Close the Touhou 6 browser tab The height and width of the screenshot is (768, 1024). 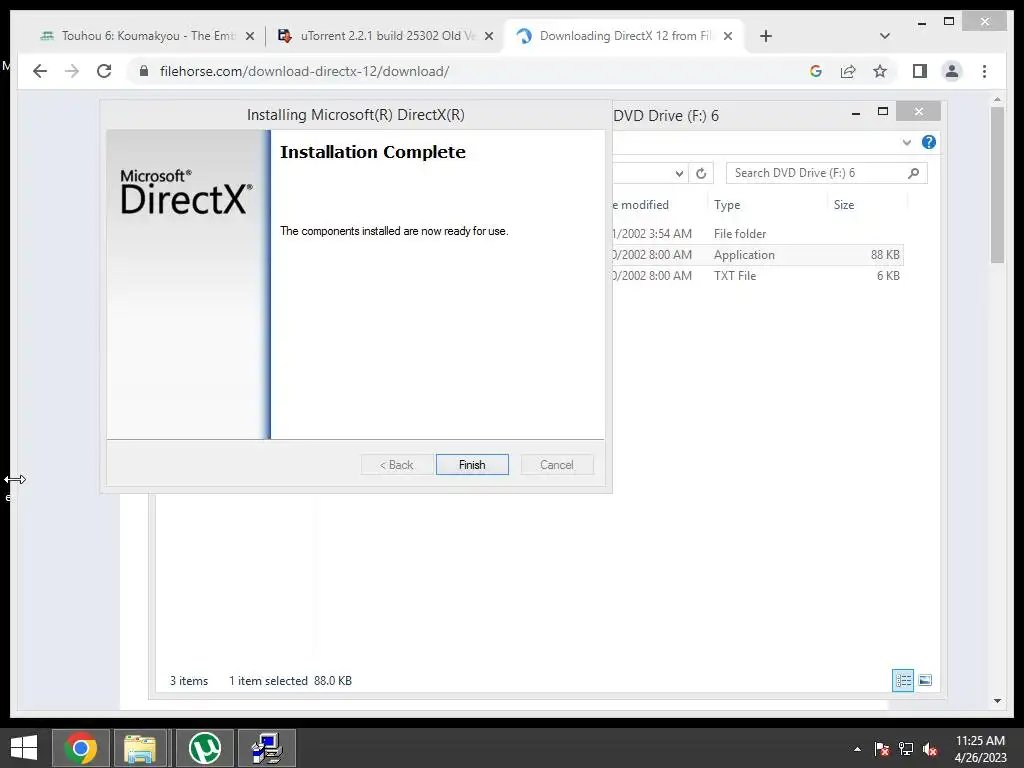(x=249, y=37)
